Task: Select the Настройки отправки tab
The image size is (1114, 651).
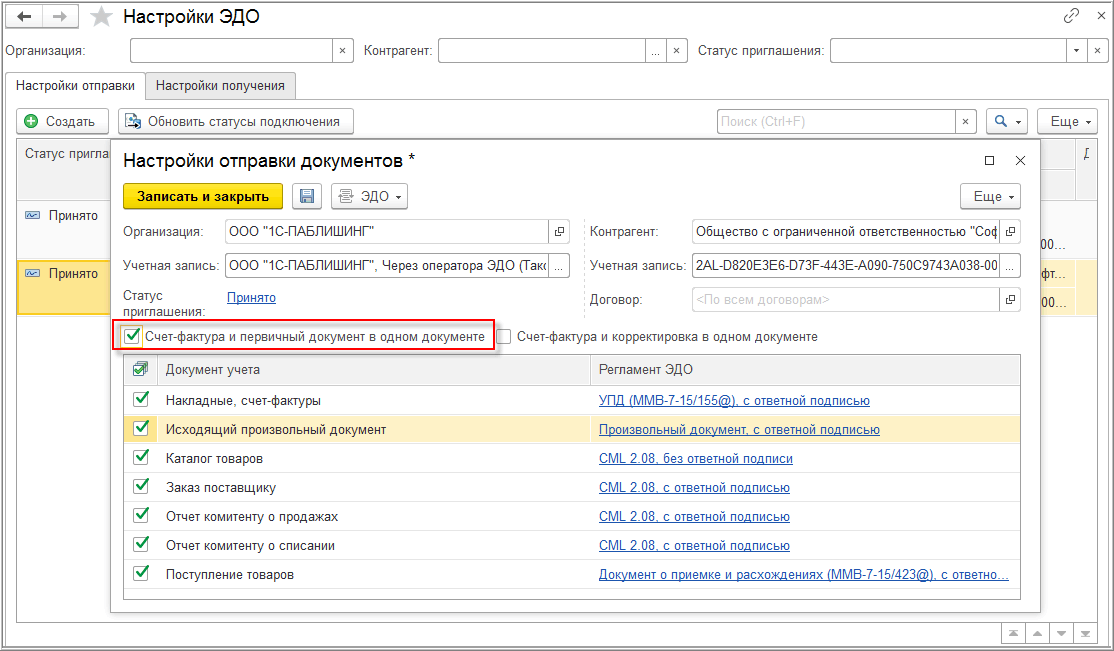Action: tap(75, 86)
